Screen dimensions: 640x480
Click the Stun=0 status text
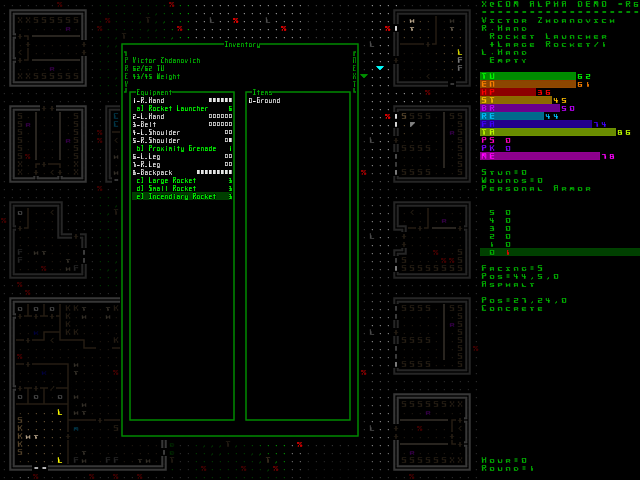click(504, 172)
